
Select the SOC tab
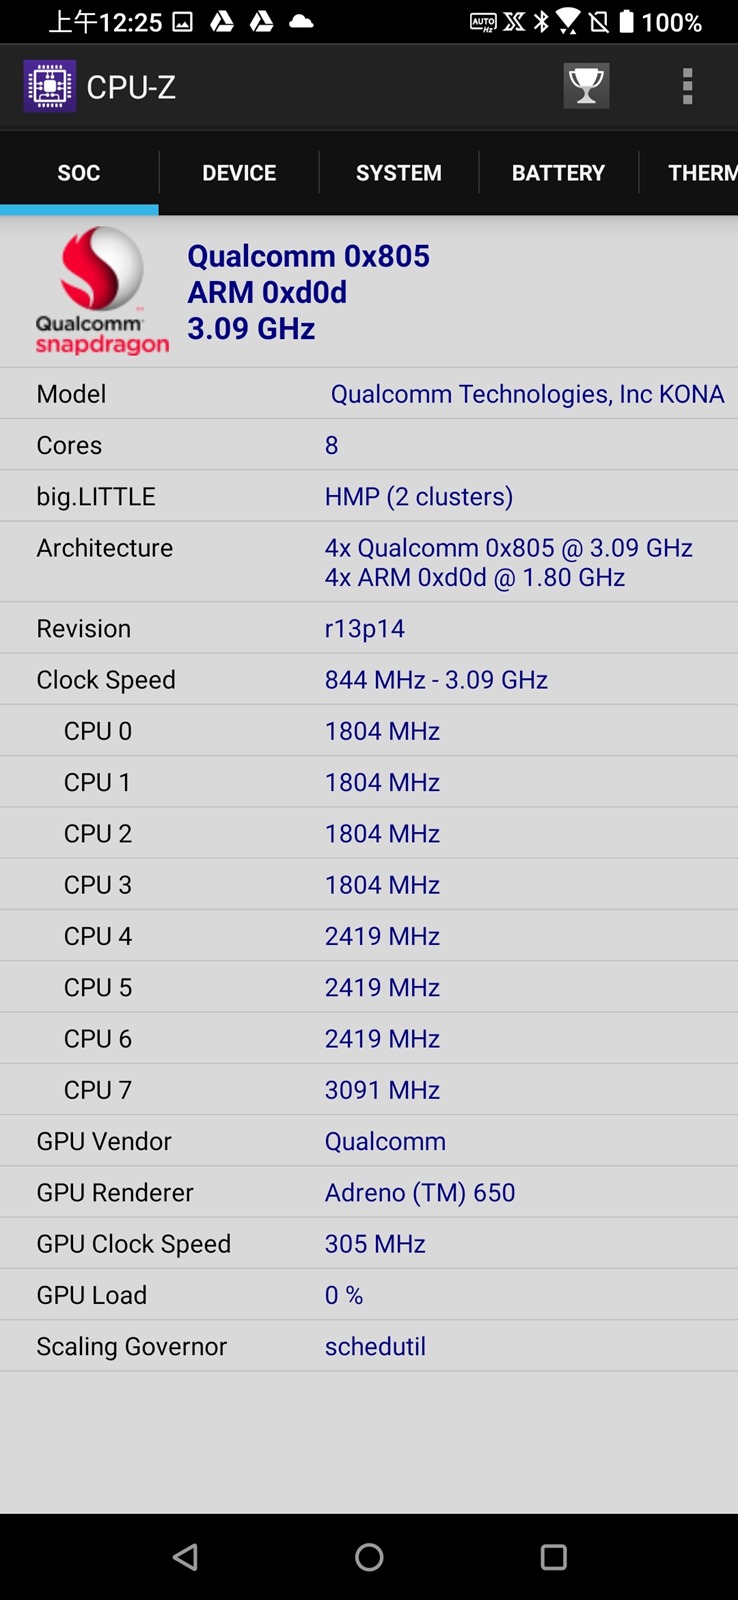pos(79,173)
